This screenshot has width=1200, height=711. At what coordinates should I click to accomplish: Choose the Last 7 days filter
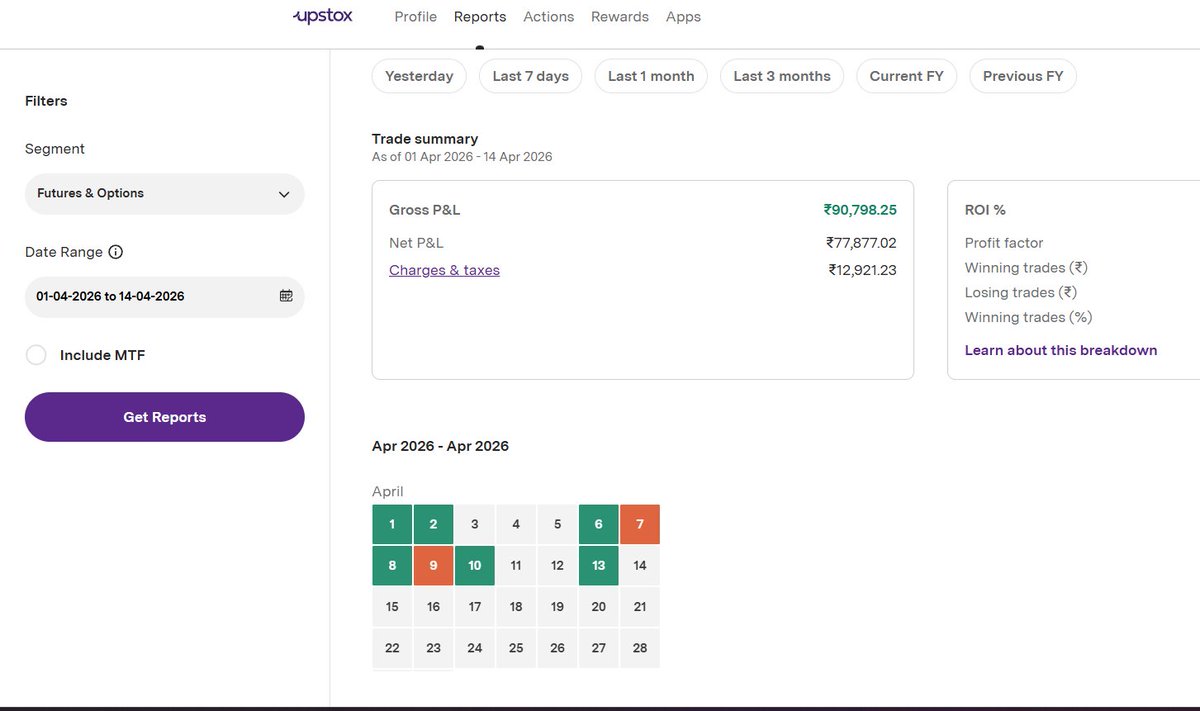[531, 76]
